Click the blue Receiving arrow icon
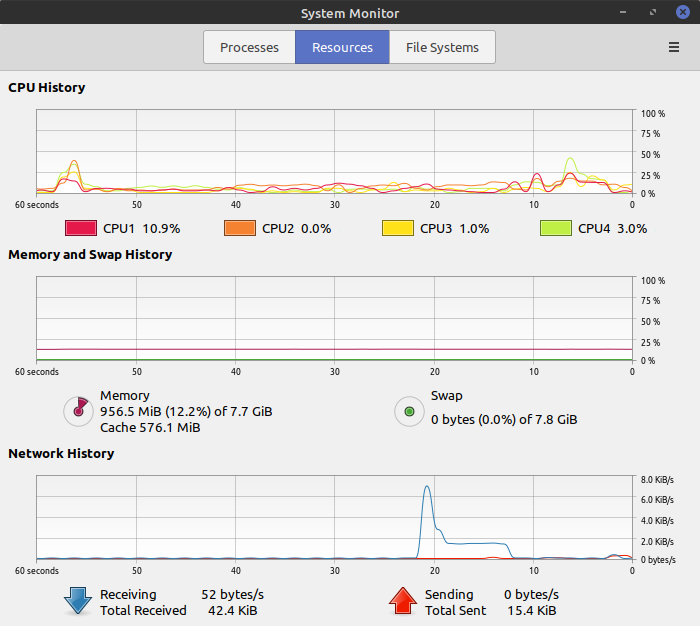 pyautogui.click(x=77, y=601)
